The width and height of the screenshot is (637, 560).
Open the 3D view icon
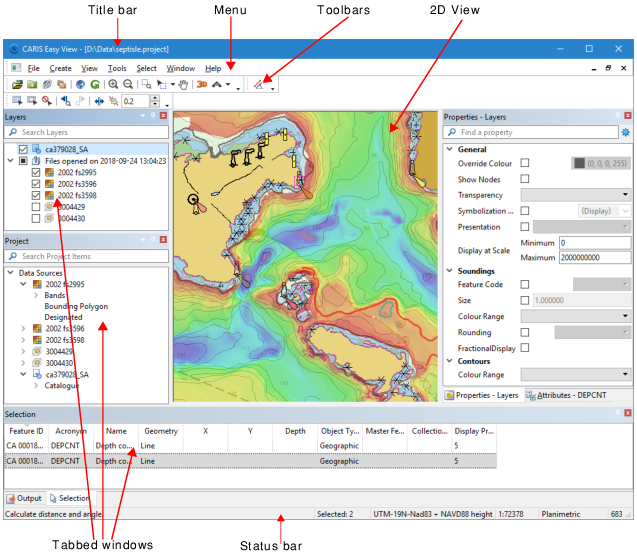point(203,86)
